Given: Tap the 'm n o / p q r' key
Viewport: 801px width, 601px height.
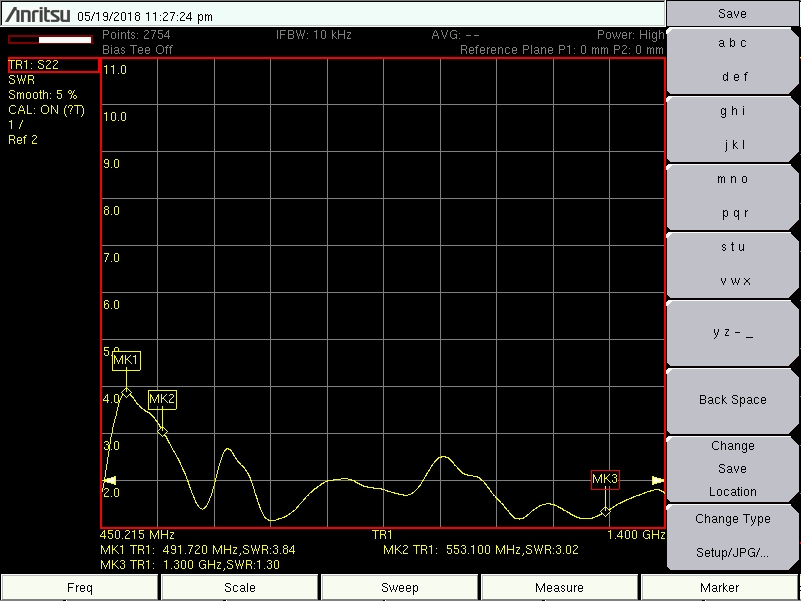Looking at the screenshot, I should coord(732,196).
